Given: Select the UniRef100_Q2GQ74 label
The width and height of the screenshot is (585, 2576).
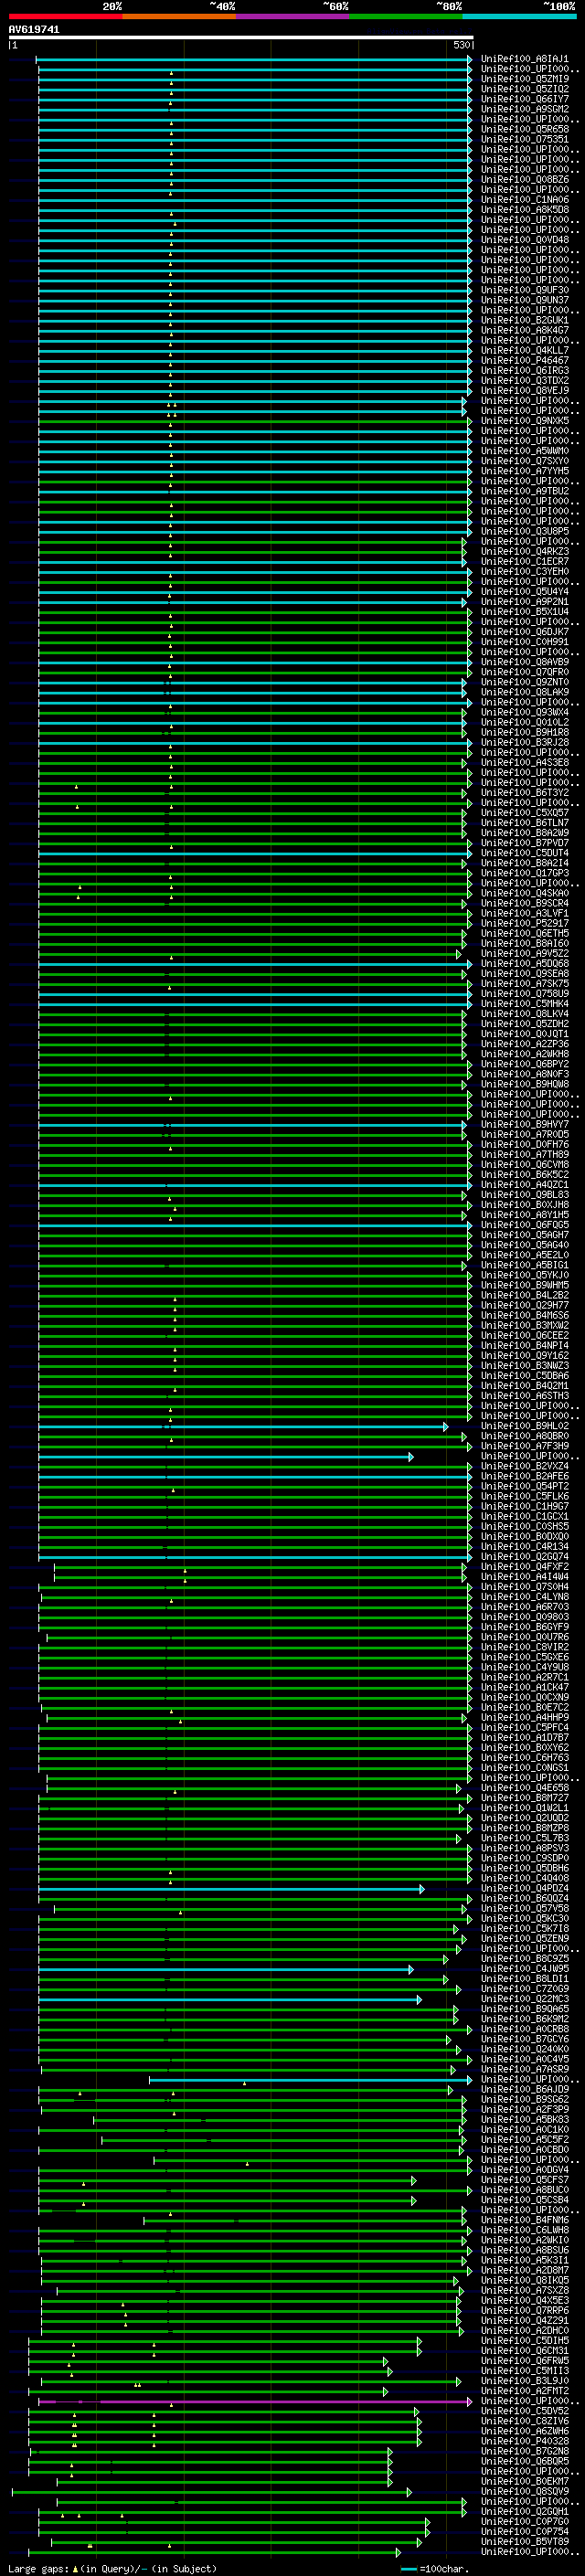Looking at the screenshot, I should click(524, 1557).
